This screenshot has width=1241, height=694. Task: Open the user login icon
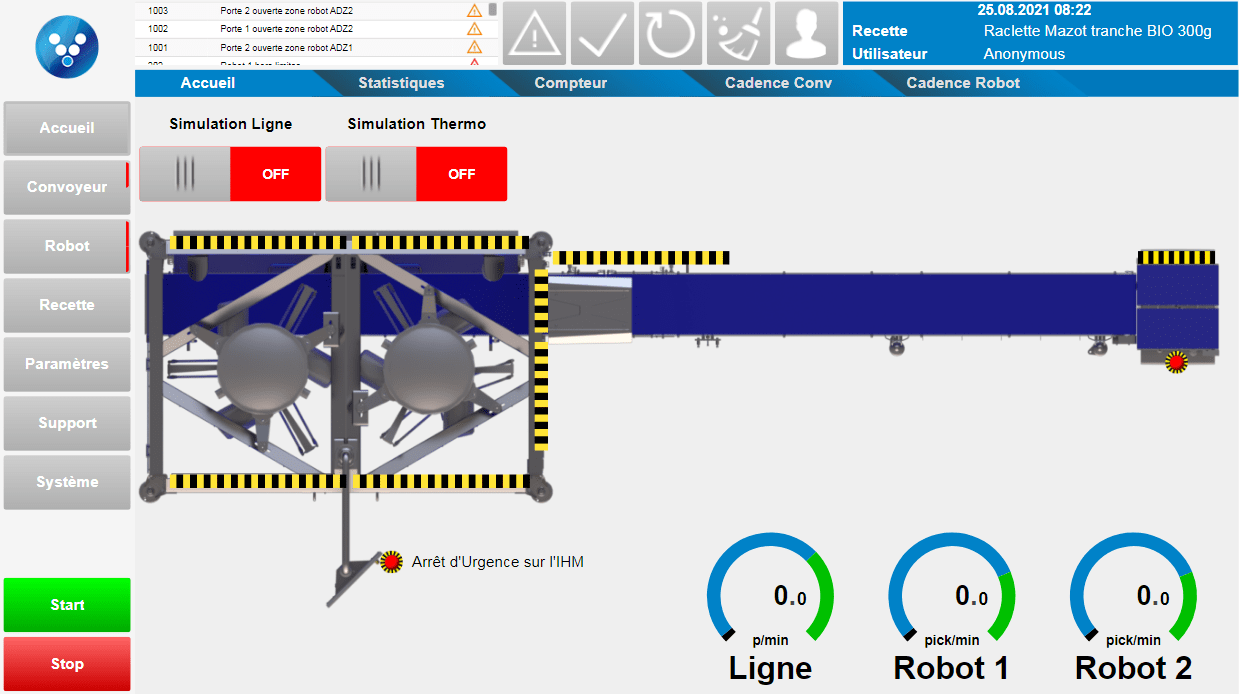(x=805, y=33)
